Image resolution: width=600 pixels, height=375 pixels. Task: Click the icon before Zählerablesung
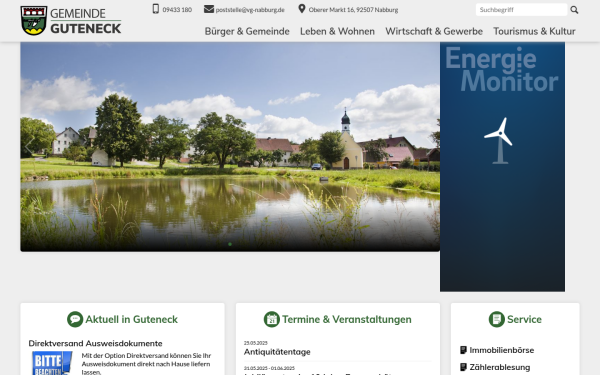point(463,367)
